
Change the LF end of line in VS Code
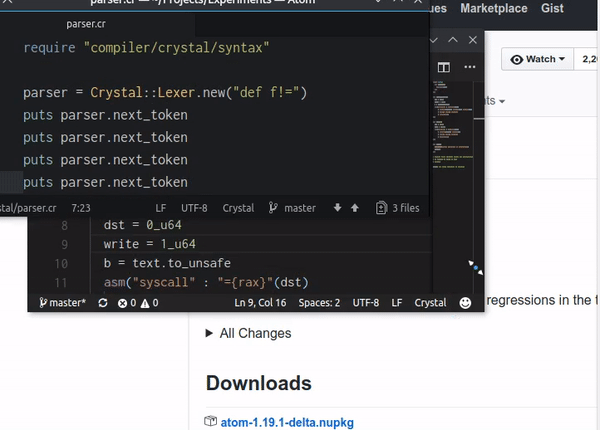click(396, 303)
